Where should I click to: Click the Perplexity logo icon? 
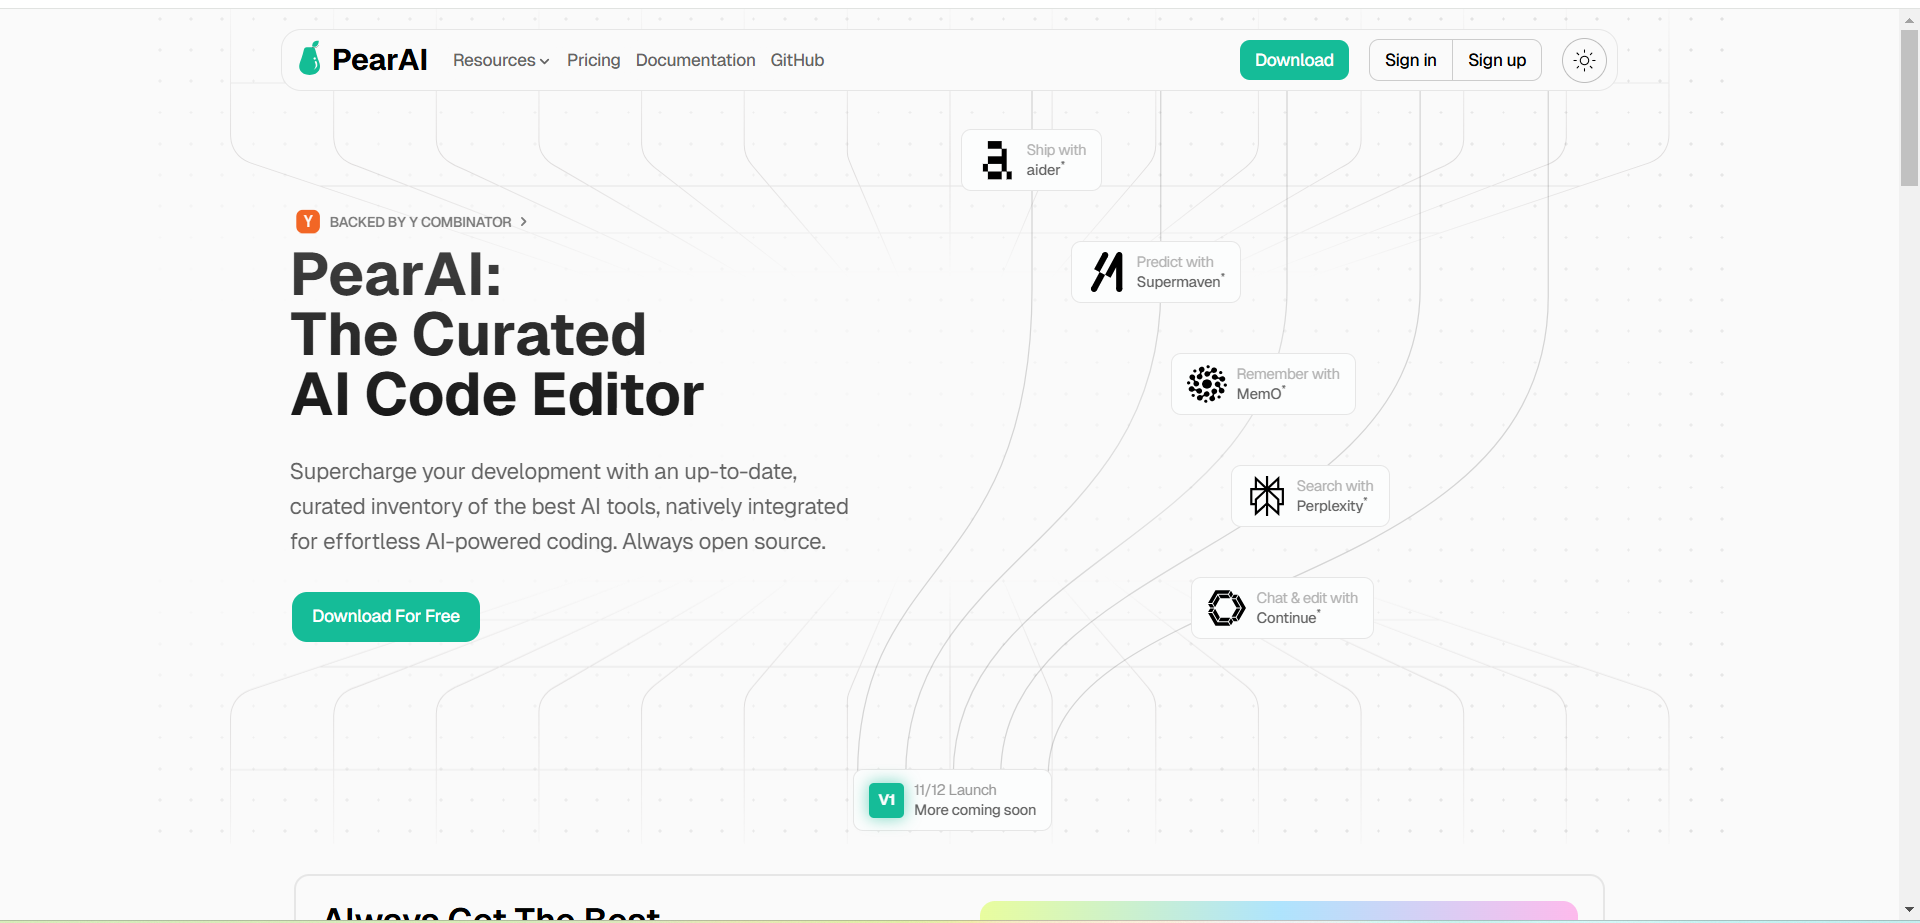(1266, 496)
